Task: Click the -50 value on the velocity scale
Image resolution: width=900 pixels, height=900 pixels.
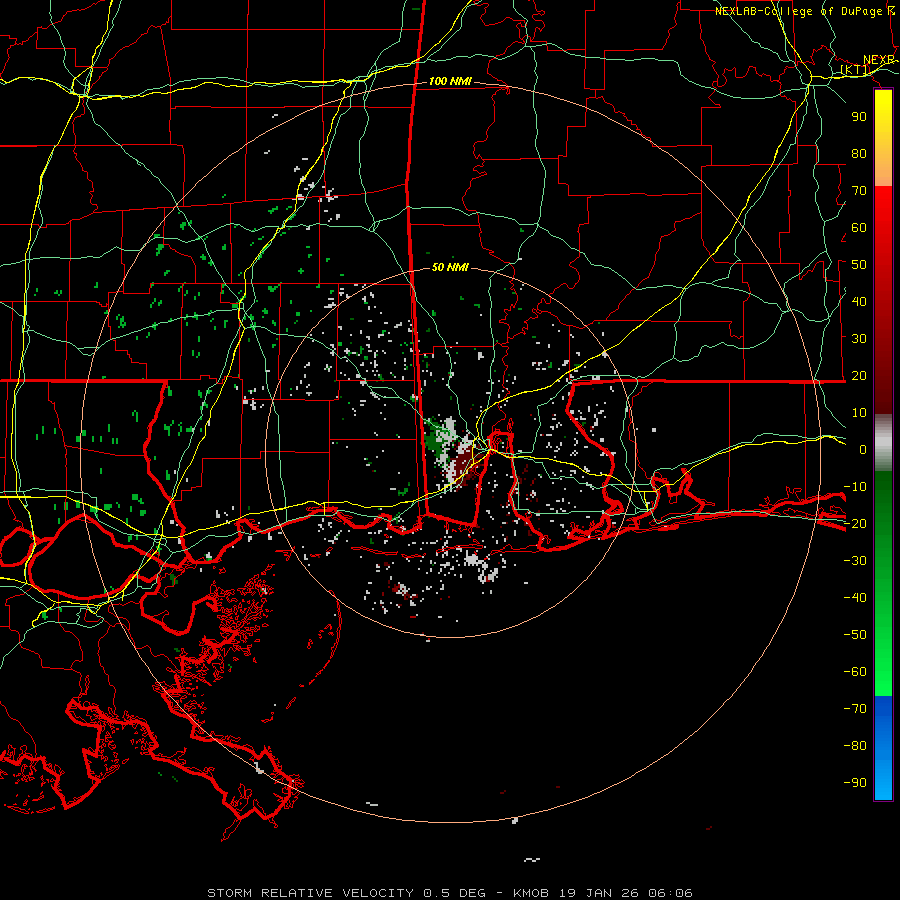Action: coord(855,635)
